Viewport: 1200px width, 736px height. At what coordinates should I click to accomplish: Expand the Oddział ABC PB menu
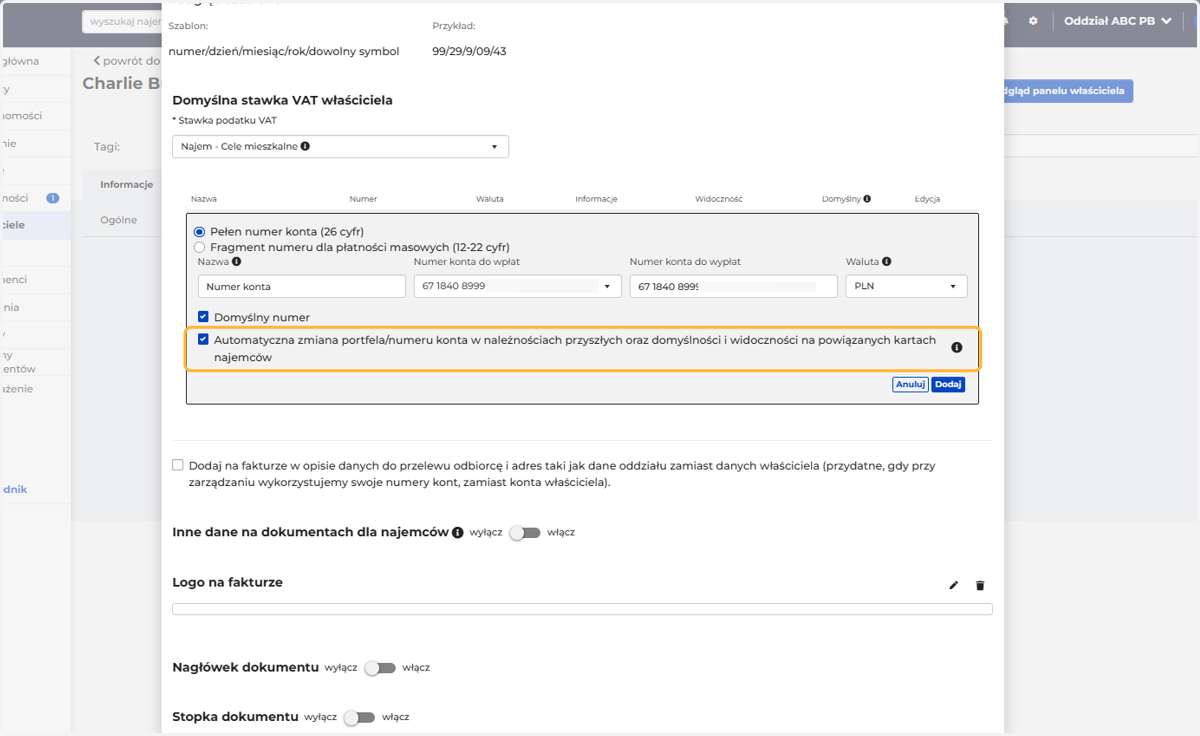coord(1117,20)
